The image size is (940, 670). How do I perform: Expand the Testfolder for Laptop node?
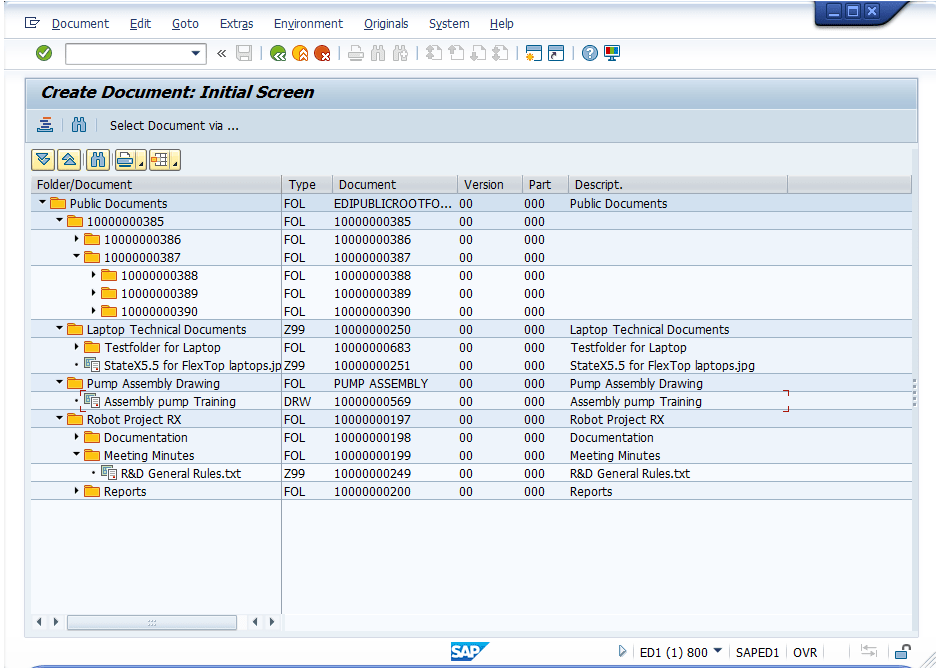pos(76,346)
